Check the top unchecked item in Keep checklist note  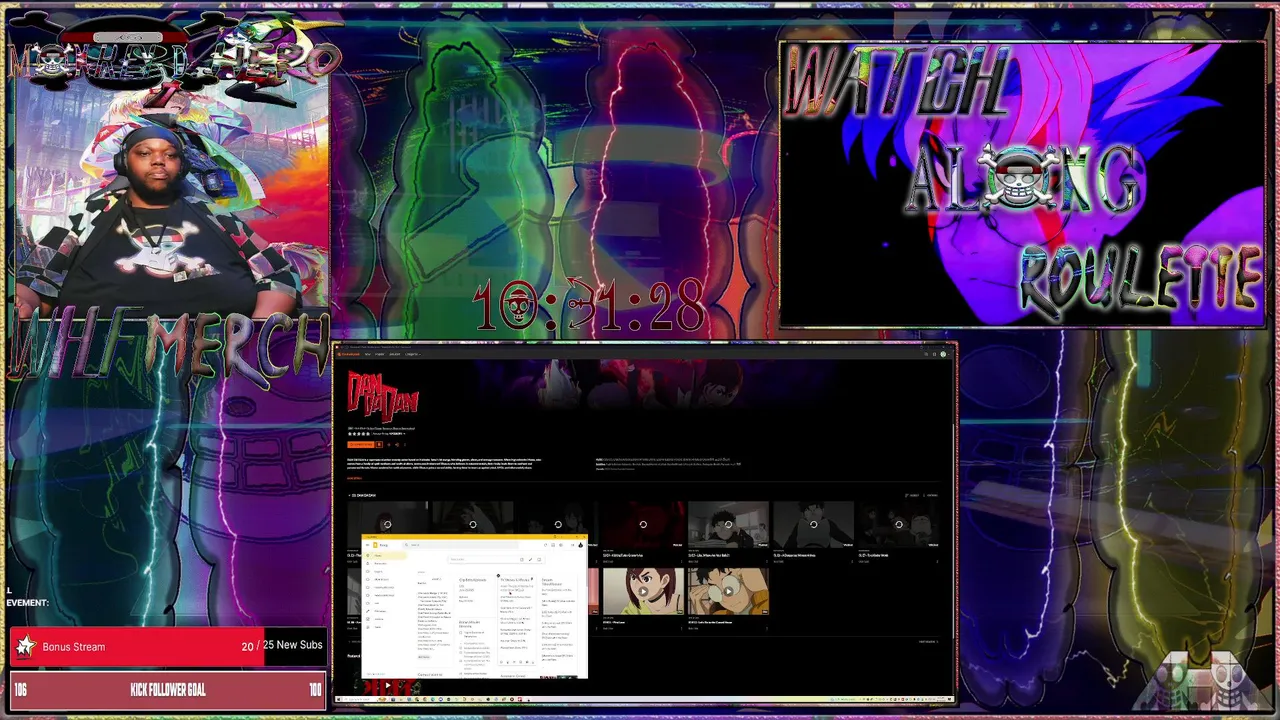click(x=461, y=632)
